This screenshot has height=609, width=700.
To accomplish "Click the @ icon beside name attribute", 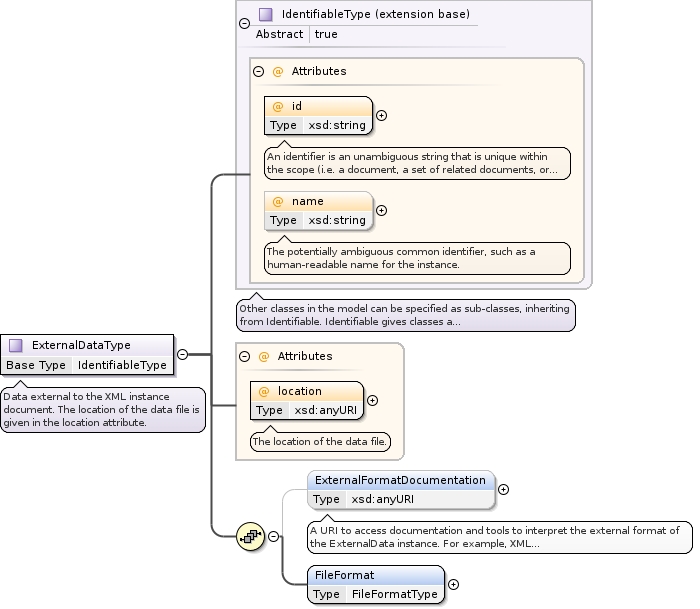I will (278, 201).
